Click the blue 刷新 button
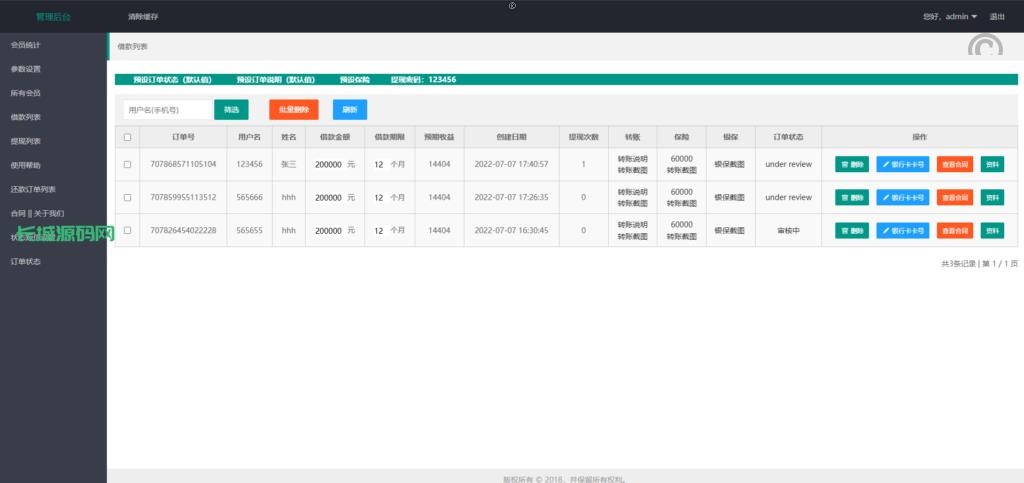The image size is (1024, 483). 349,110
